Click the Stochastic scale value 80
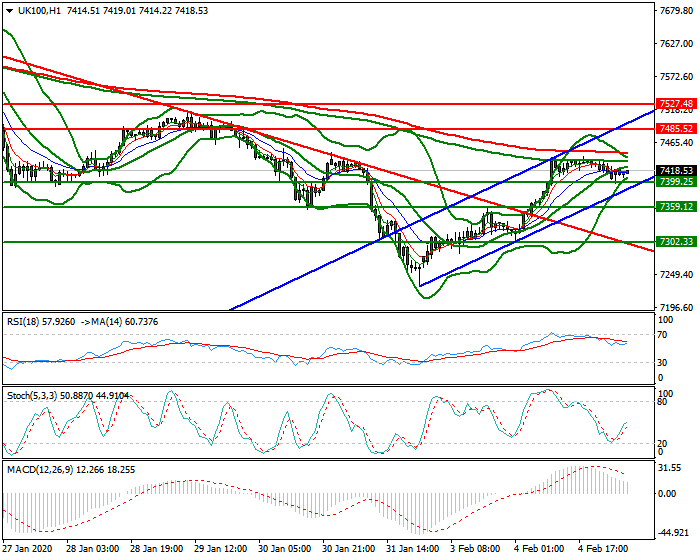This screenshot has height=560, width=700. coord(663,402)
